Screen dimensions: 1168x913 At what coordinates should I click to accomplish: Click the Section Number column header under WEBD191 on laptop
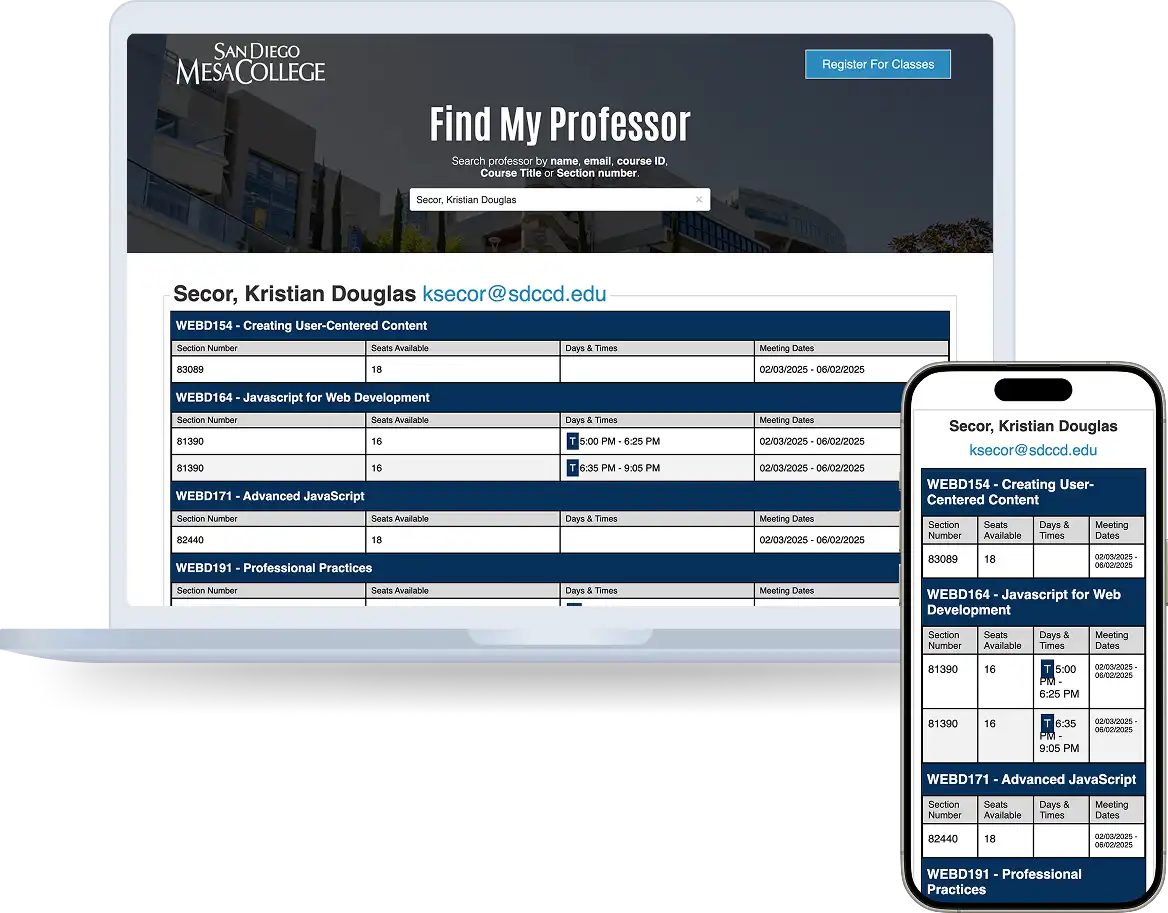(x=268, y=591)
